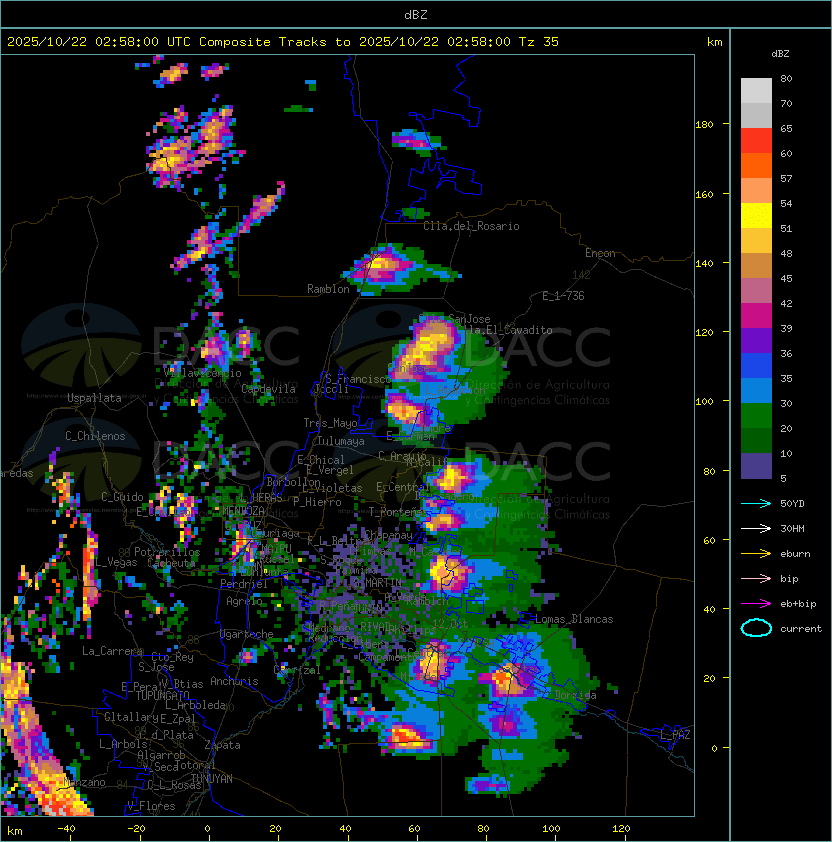
Task: Click the 120 tick on horizontal axis
Action: point(621,829)
